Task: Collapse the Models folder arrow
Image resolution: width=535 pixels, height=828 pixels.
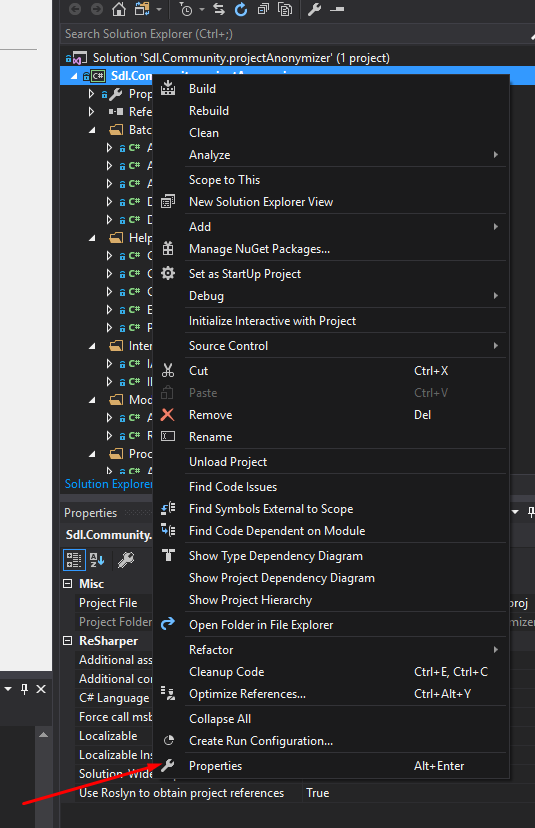Action: [x=92, y=400]
